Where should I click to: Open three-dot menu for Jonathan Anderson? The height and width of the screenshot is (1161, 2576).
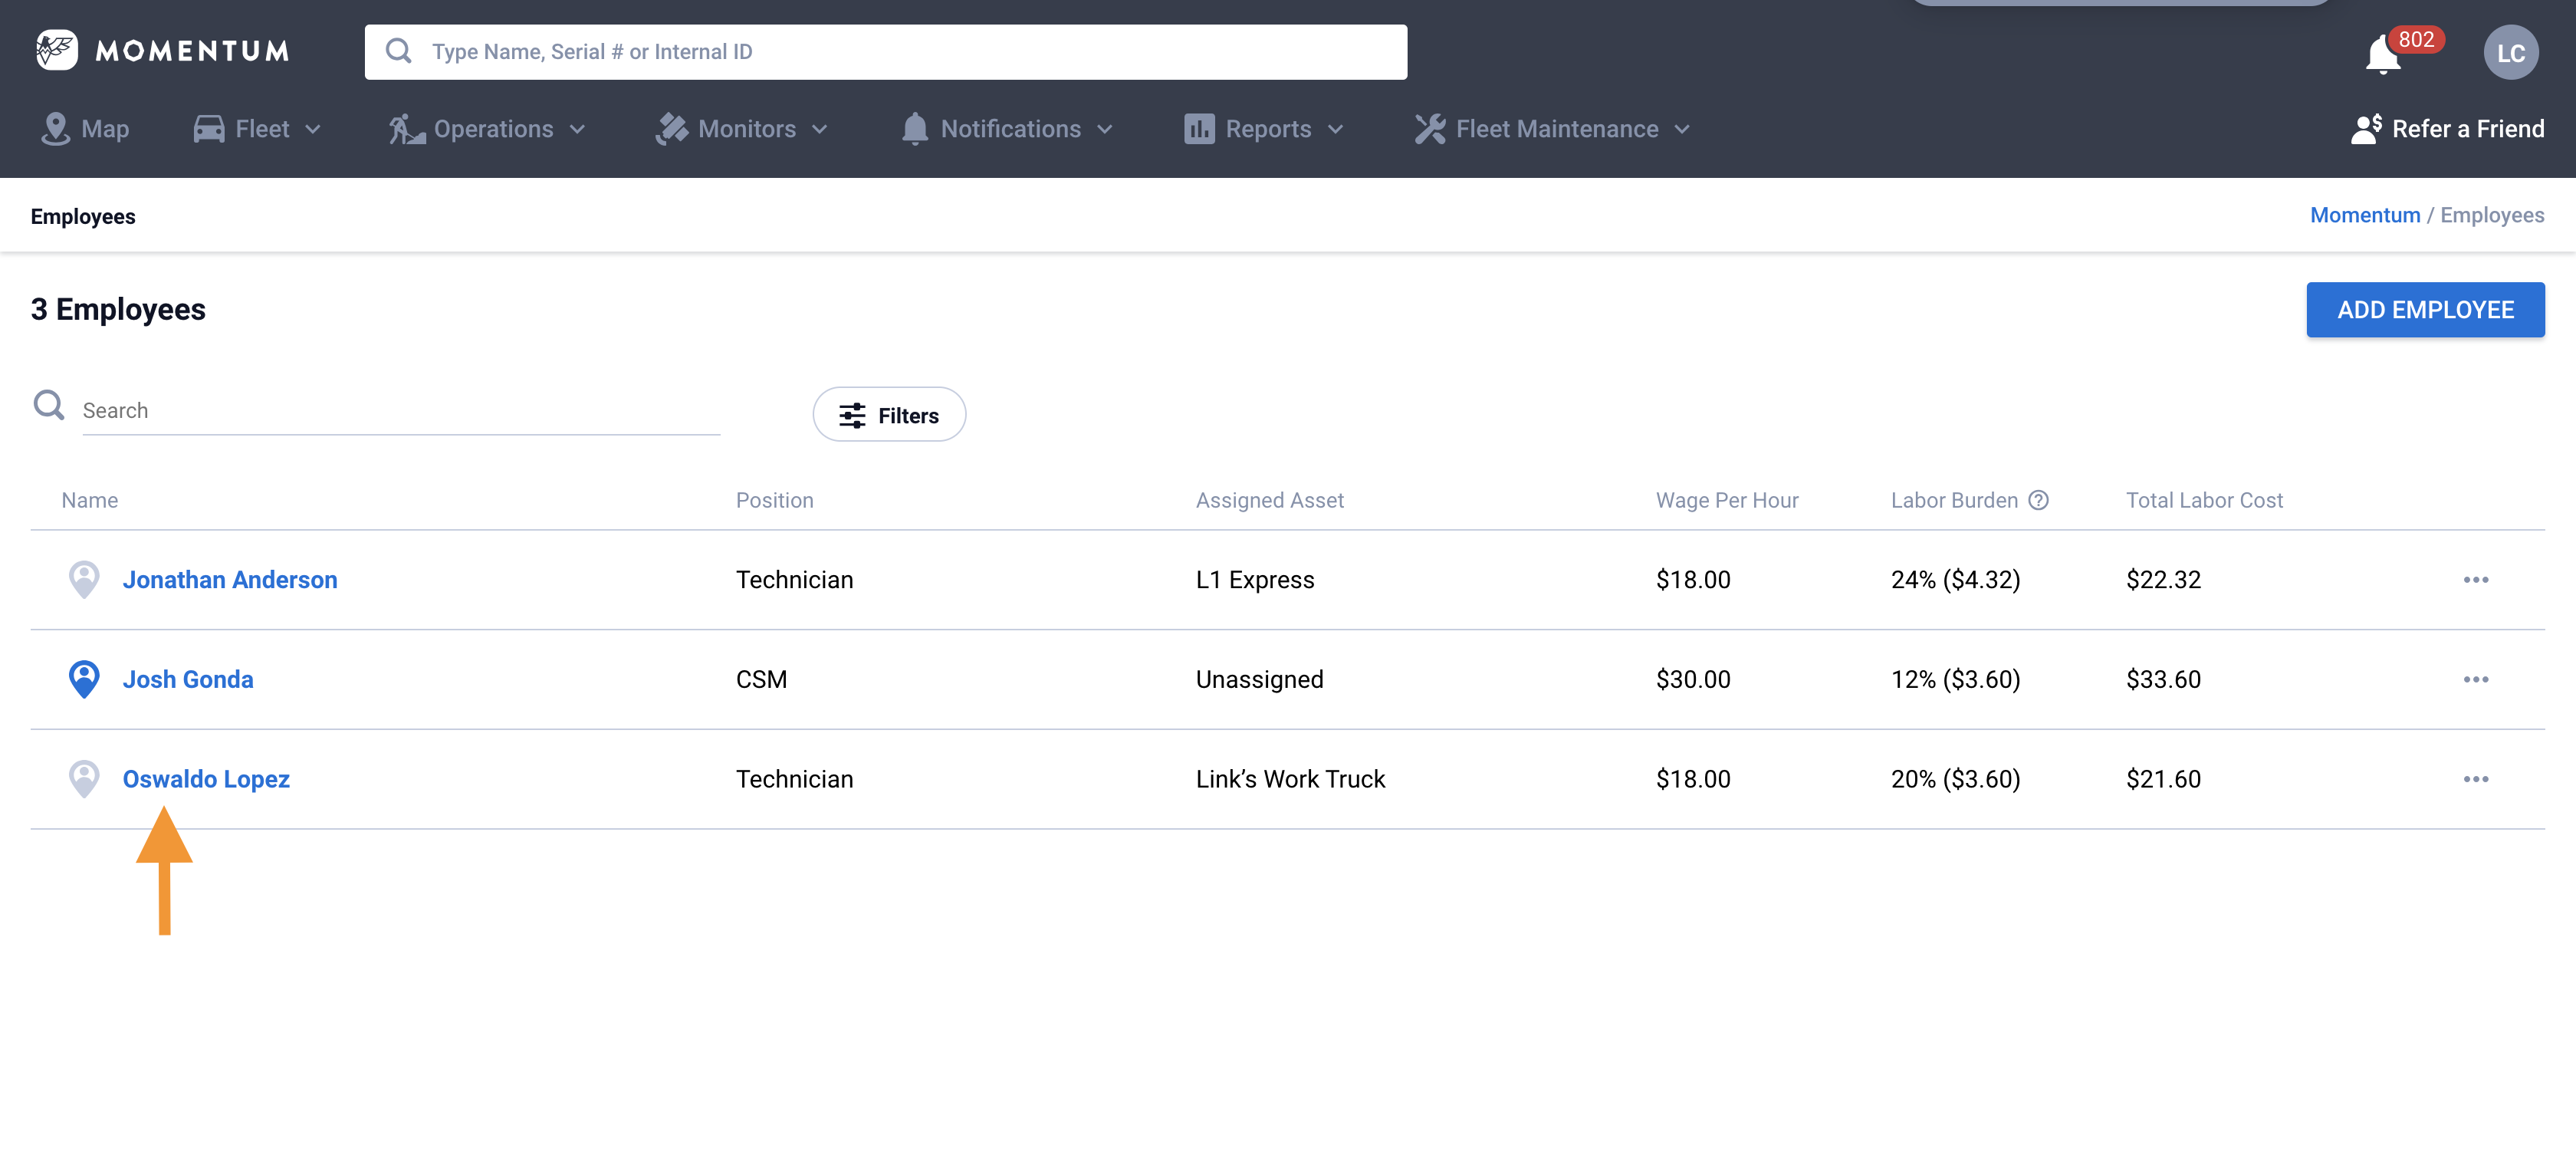(2475, 580)
